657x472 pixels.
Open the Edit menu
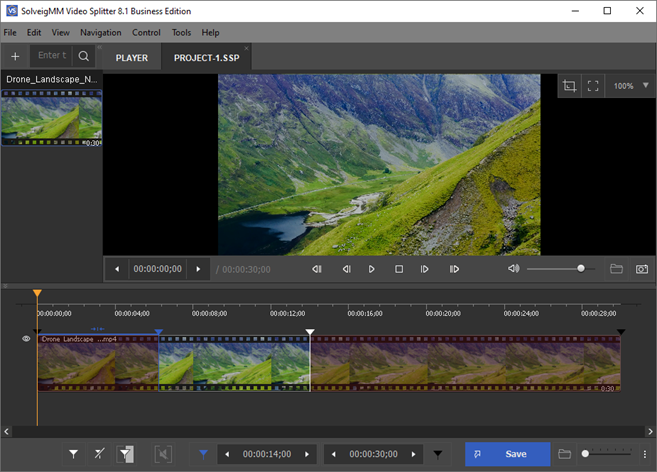point(34,32)
